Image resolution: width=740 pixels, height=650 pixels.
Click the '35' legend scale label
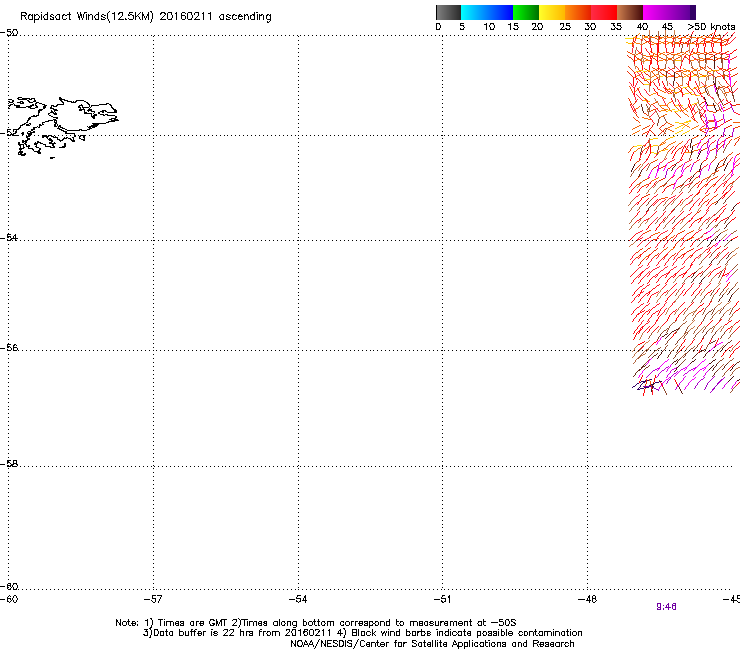pyautogui.click(x=616, y=27)
